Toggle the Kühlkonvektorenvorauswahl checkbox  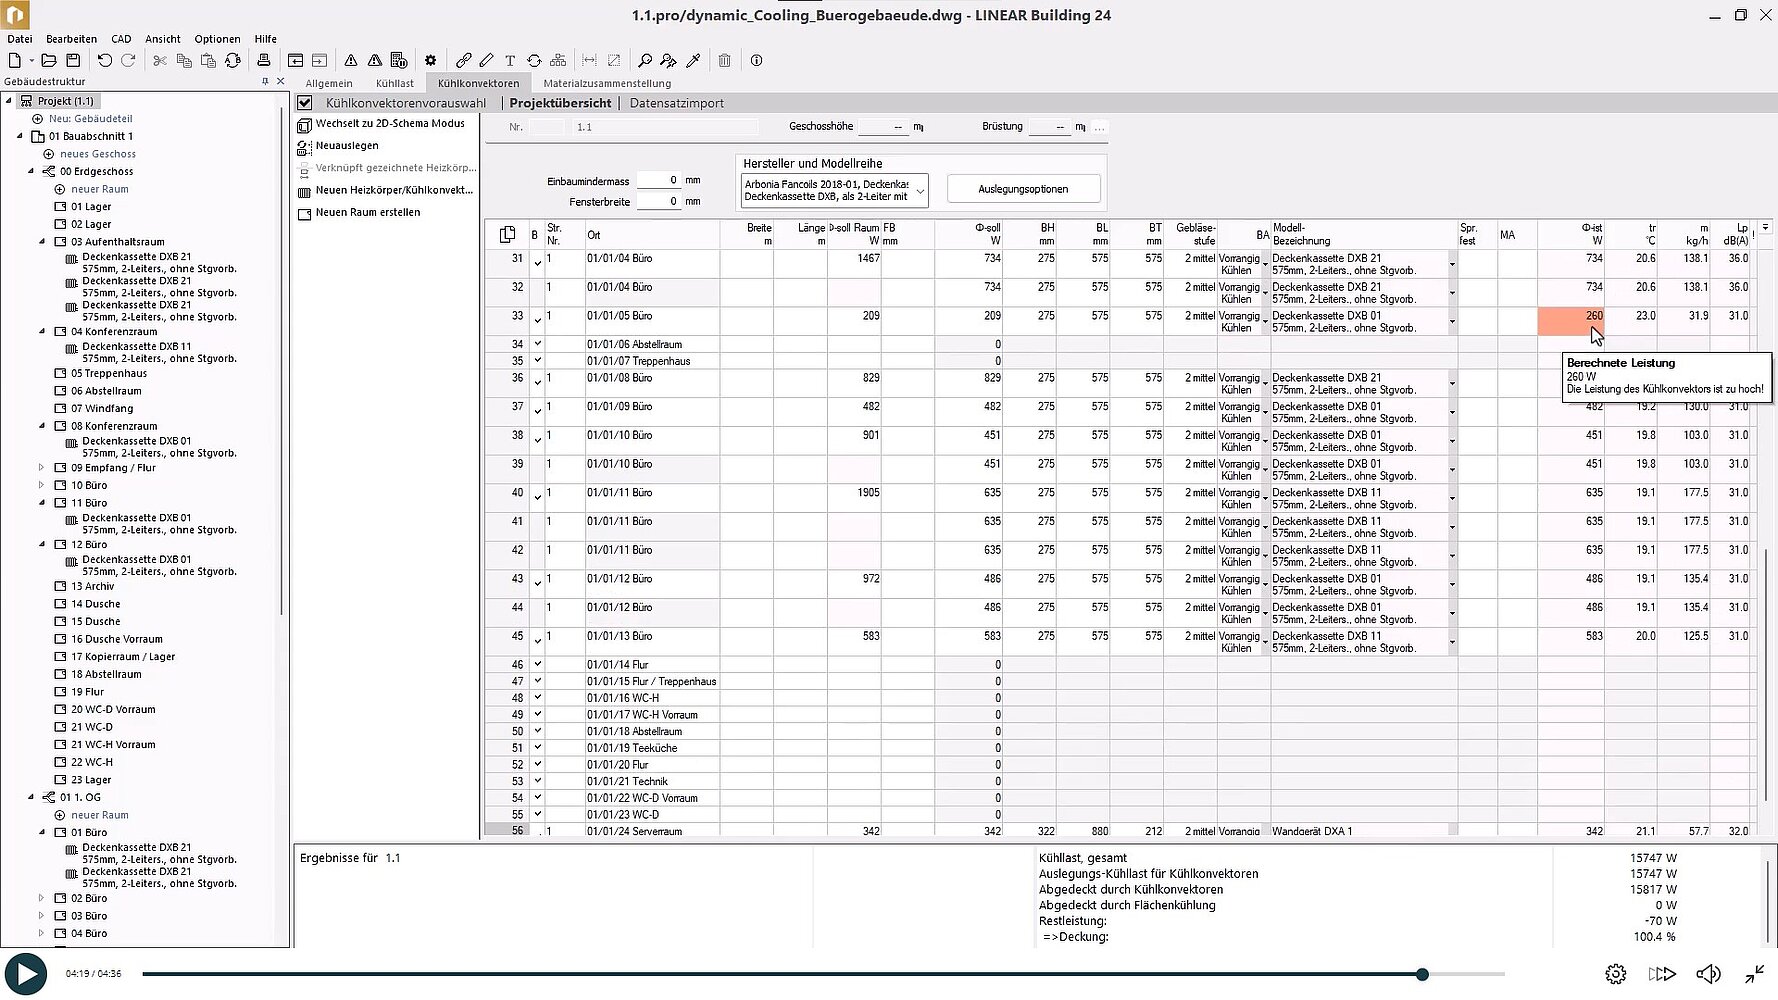point(305,103)
